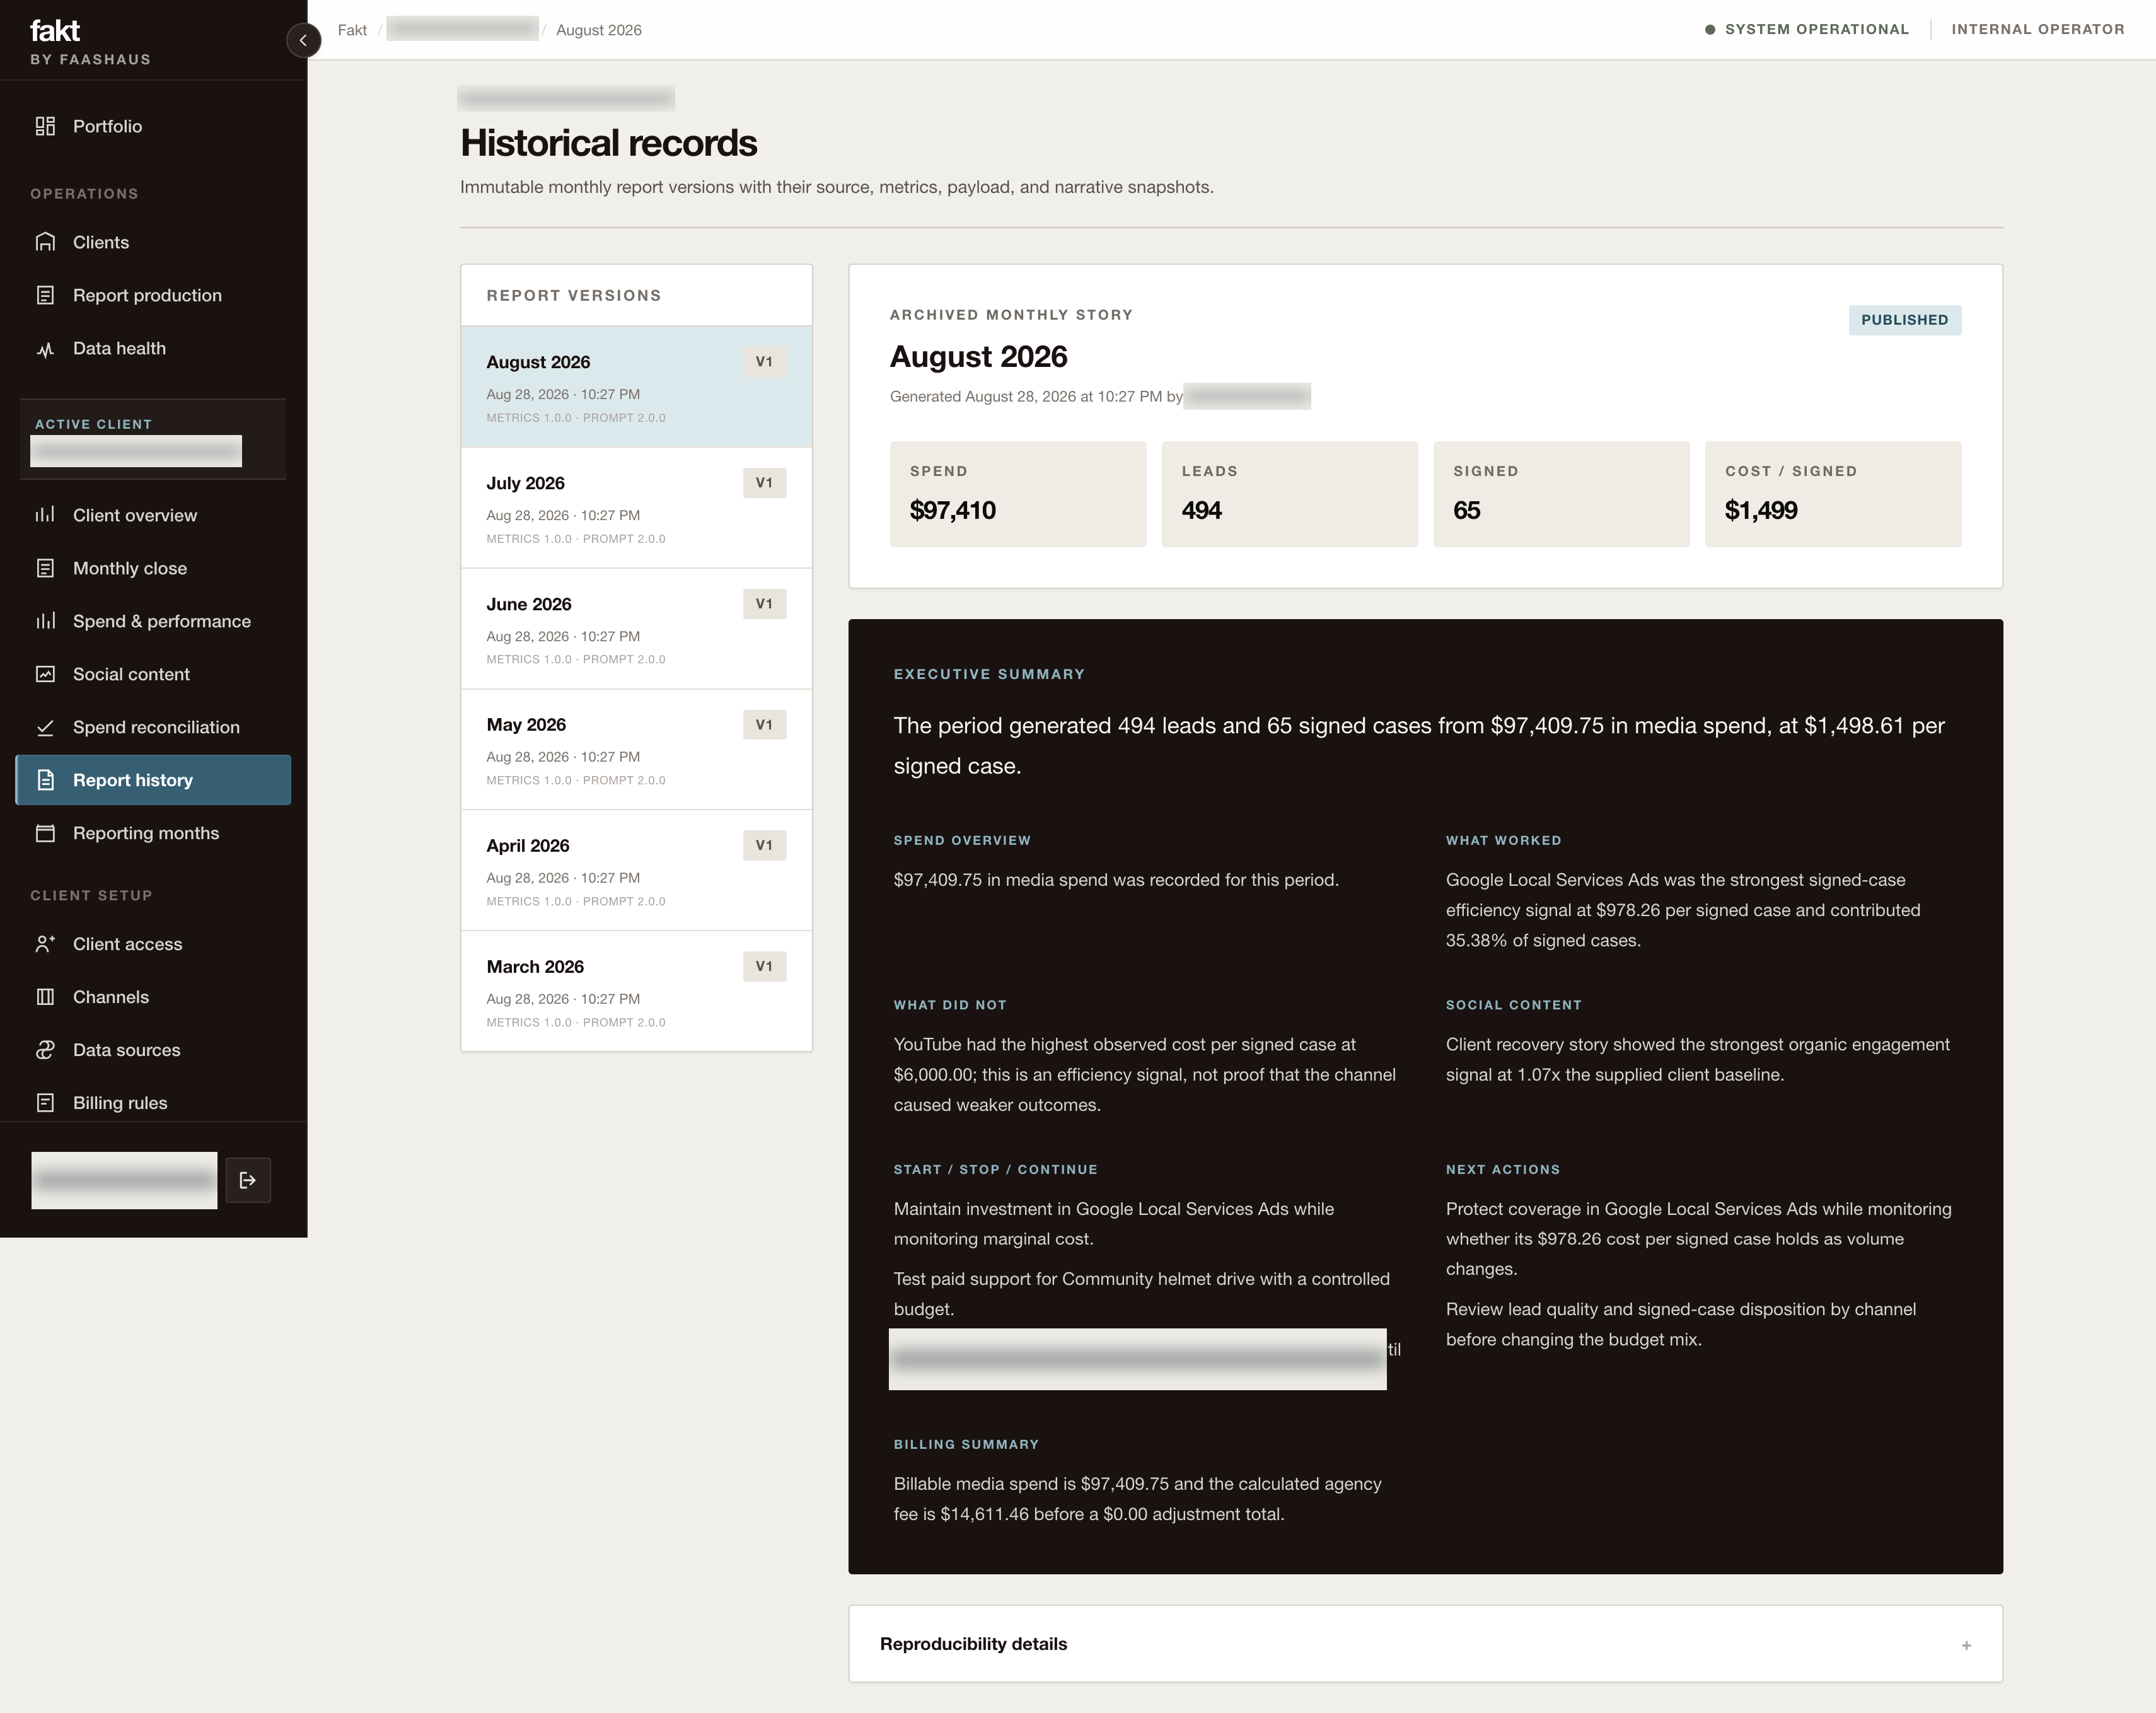
Task: Open Reporting months page
Action: click(153, 833)
